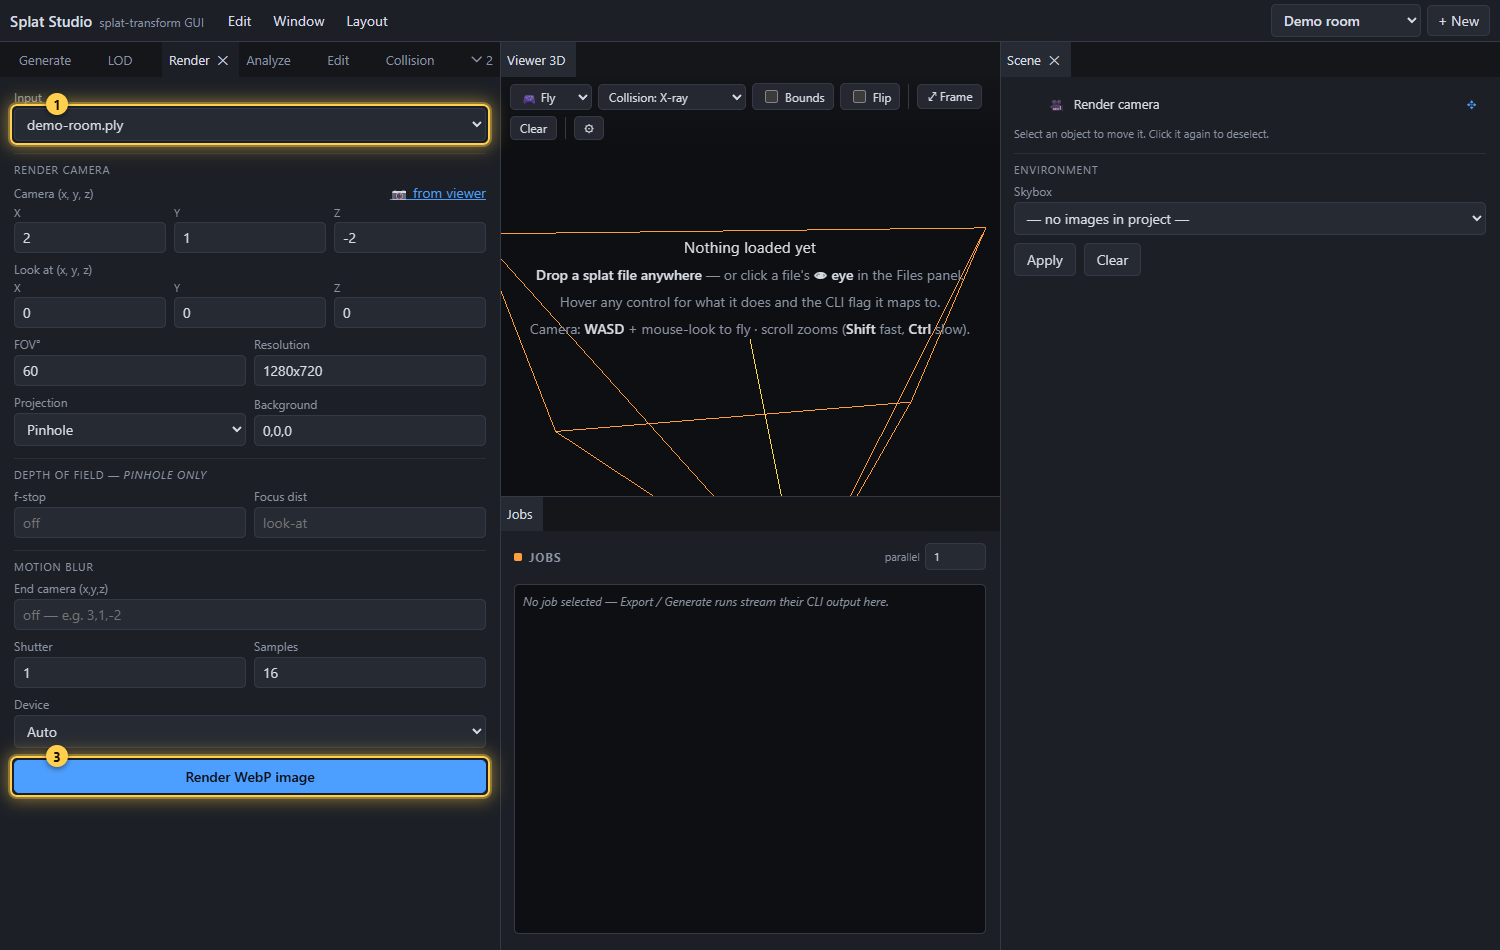
Task: Click Clear button in Environment section
Action: click(x=1112, y=260)
